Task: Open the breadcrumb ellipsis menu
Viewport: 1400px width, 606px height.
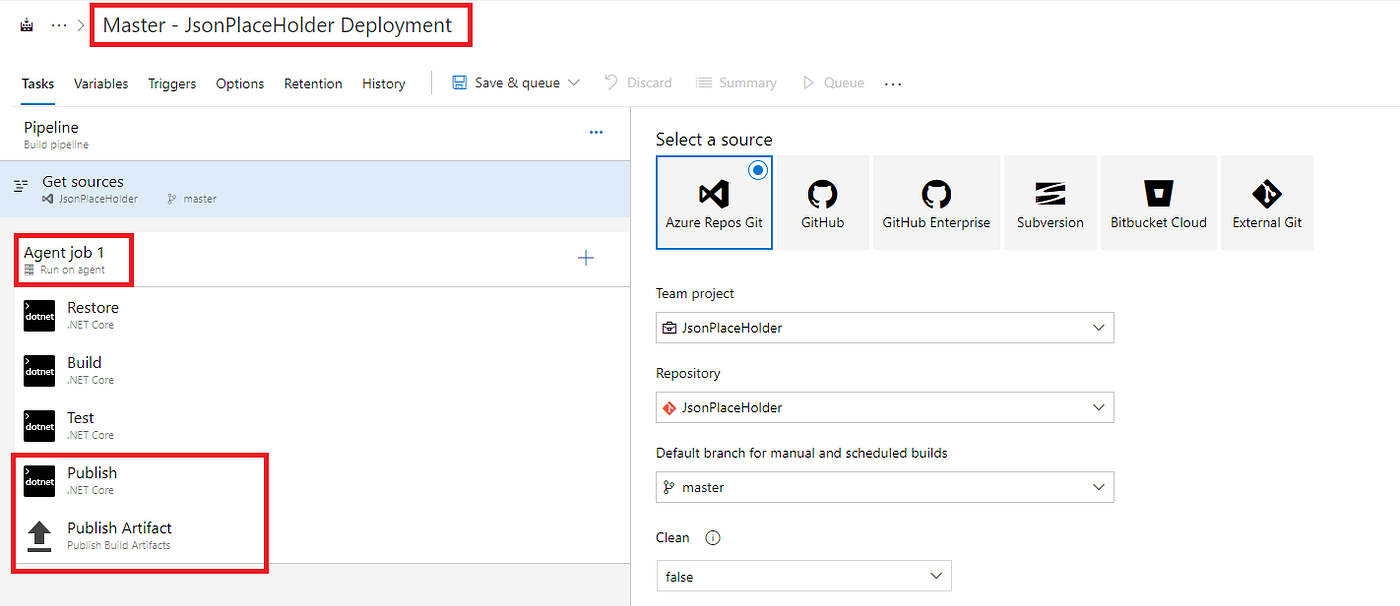Action: click(x=59, y=25)
